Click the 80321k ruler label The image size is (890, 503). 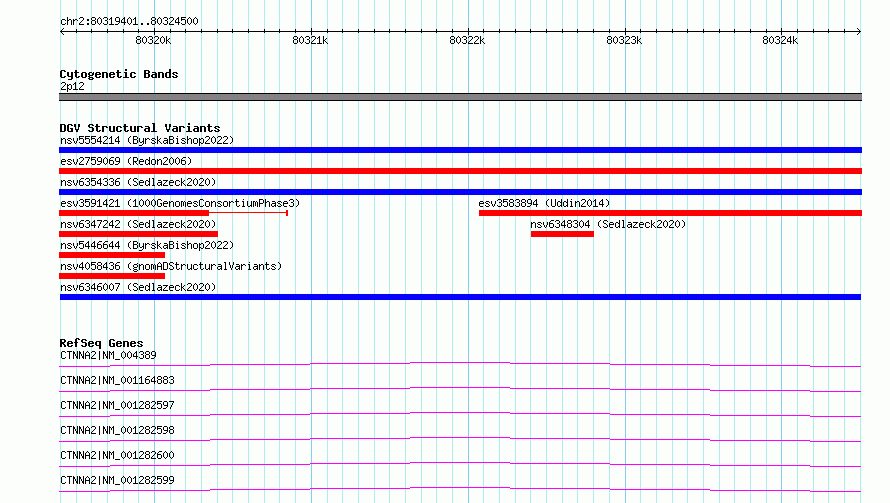(310, 40)
